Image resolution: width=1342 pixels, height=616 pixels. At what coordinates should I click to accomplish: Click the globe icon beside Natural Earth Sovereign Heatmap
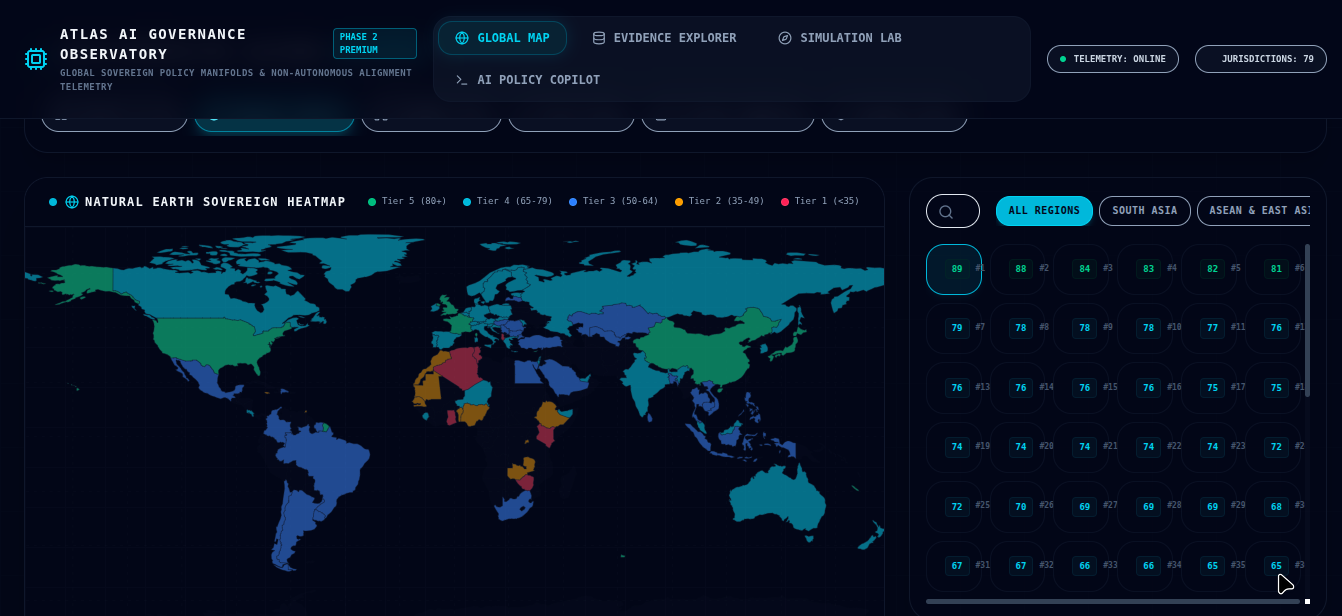(72, 202)
